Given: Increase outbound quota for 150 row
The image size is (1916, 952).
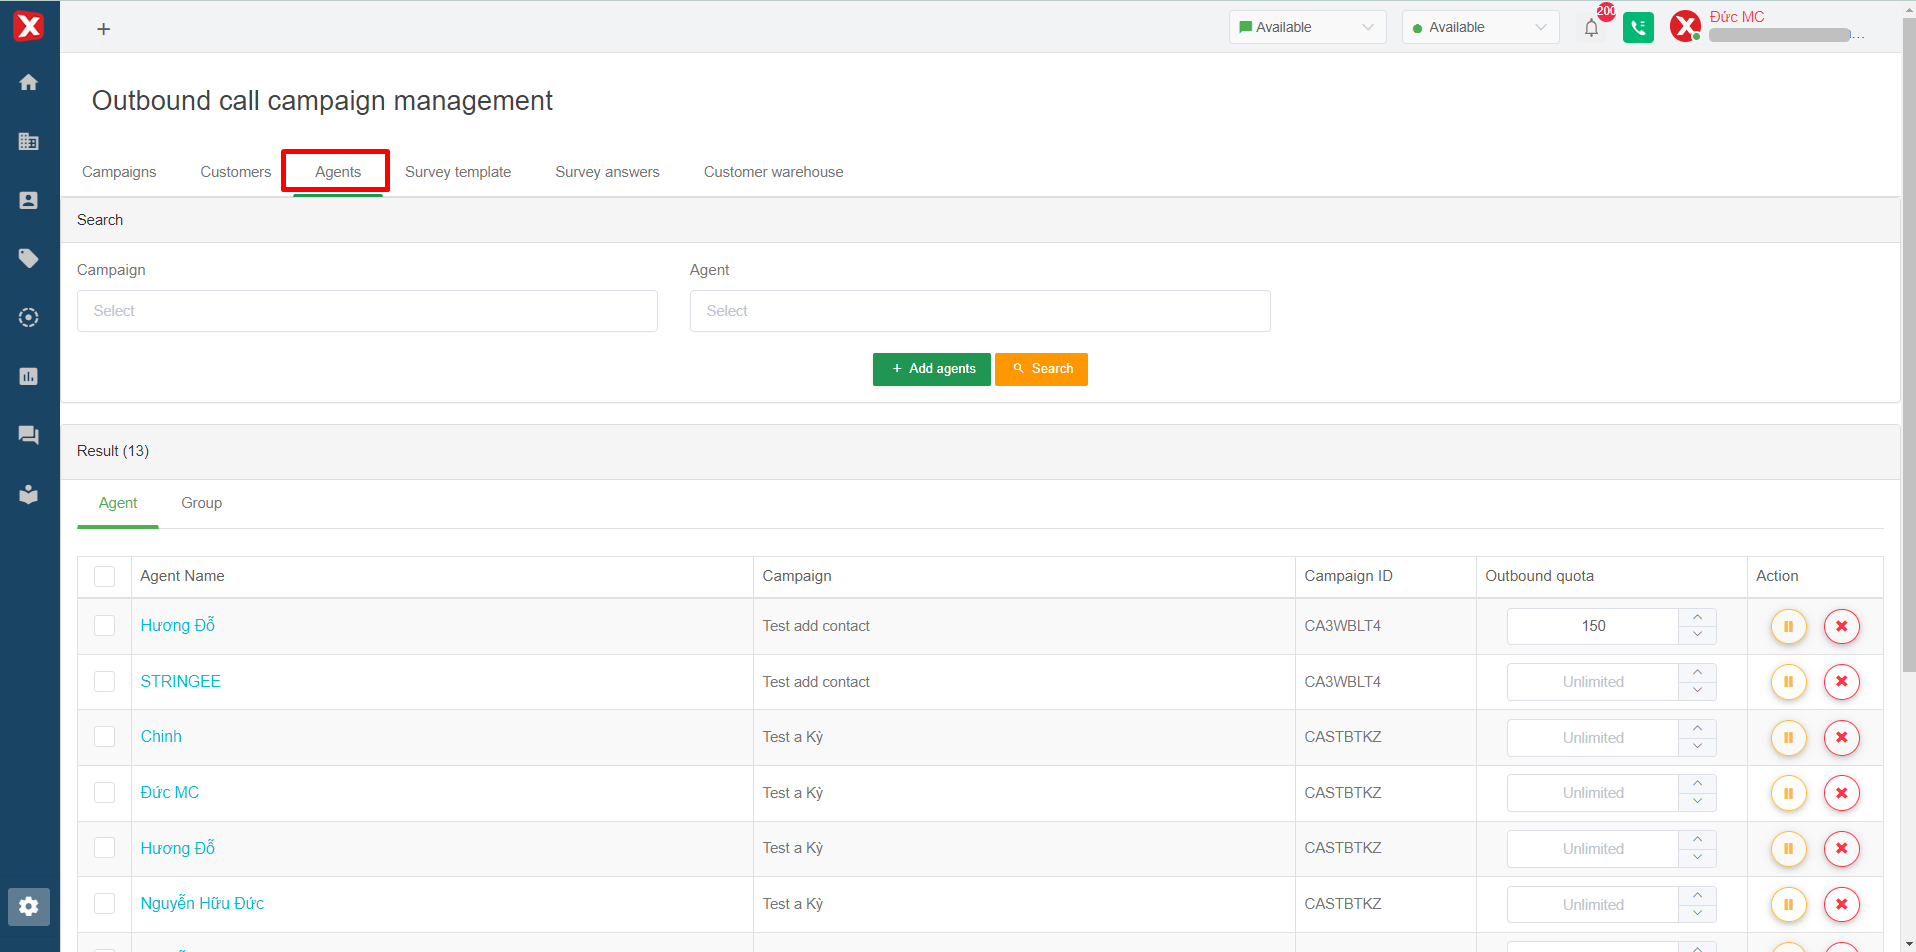Looking at the screenshot, I should pos(1697,617).
